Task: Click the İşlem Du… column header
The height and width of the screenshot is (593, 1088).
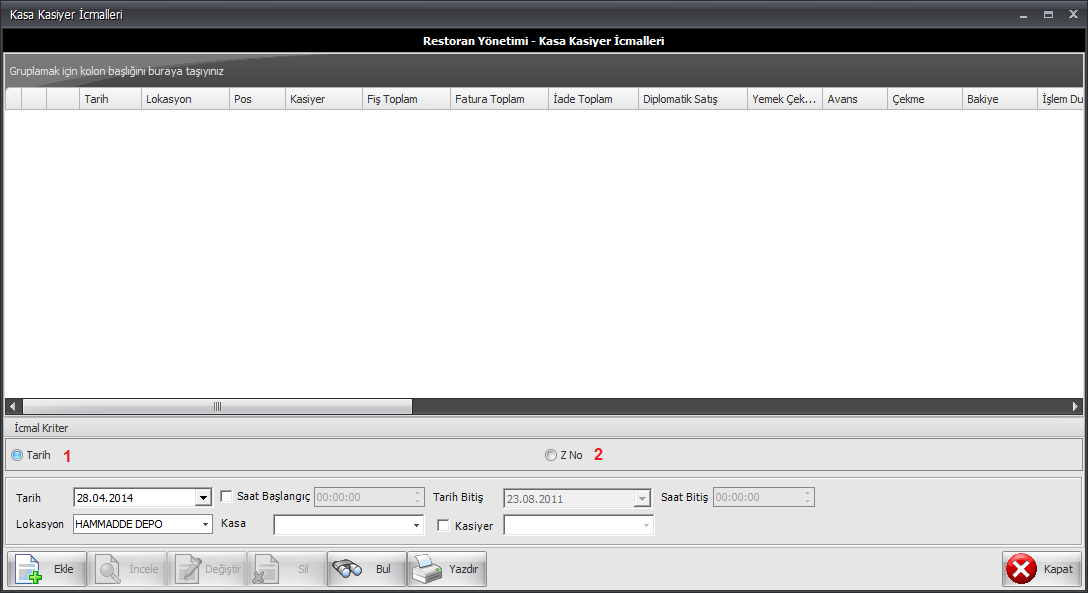Action: [x=1060, y=99]
